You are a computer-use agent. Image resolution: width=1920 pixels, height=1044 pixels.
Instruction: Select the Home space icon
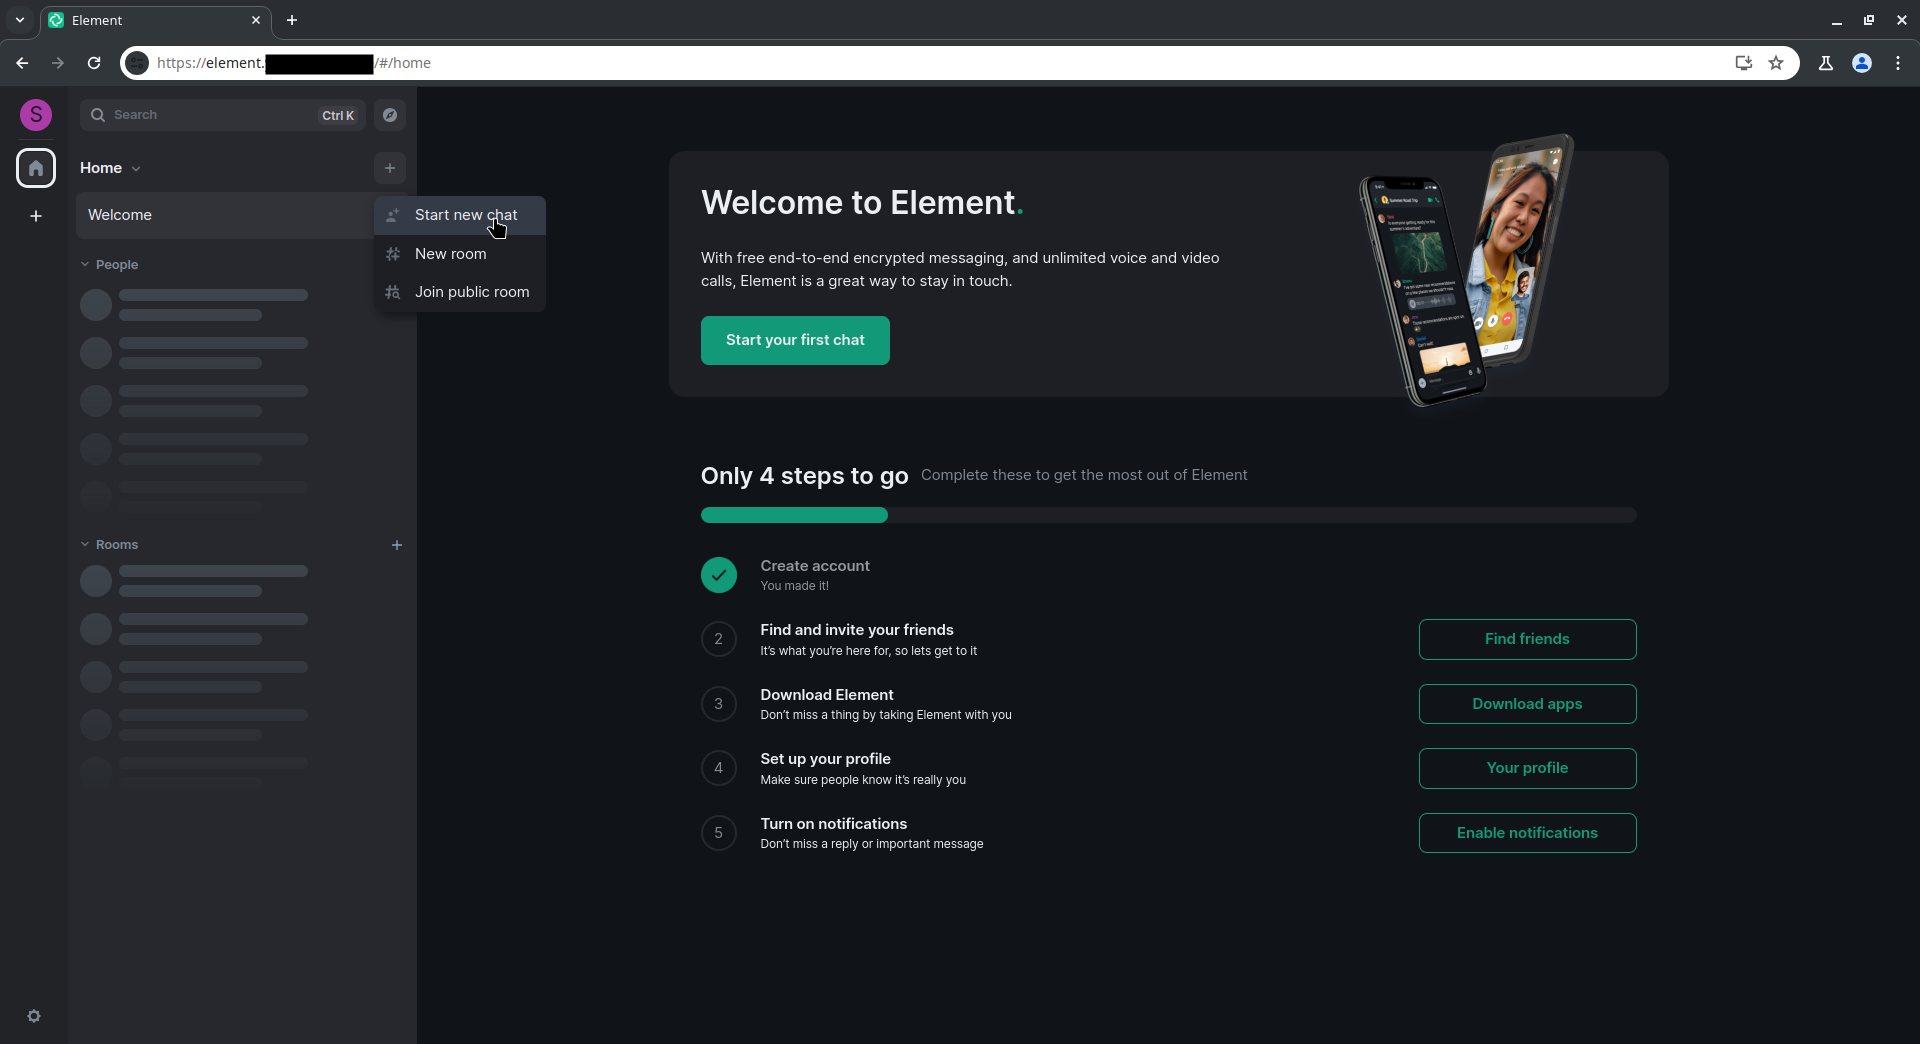tap(36, 168)
